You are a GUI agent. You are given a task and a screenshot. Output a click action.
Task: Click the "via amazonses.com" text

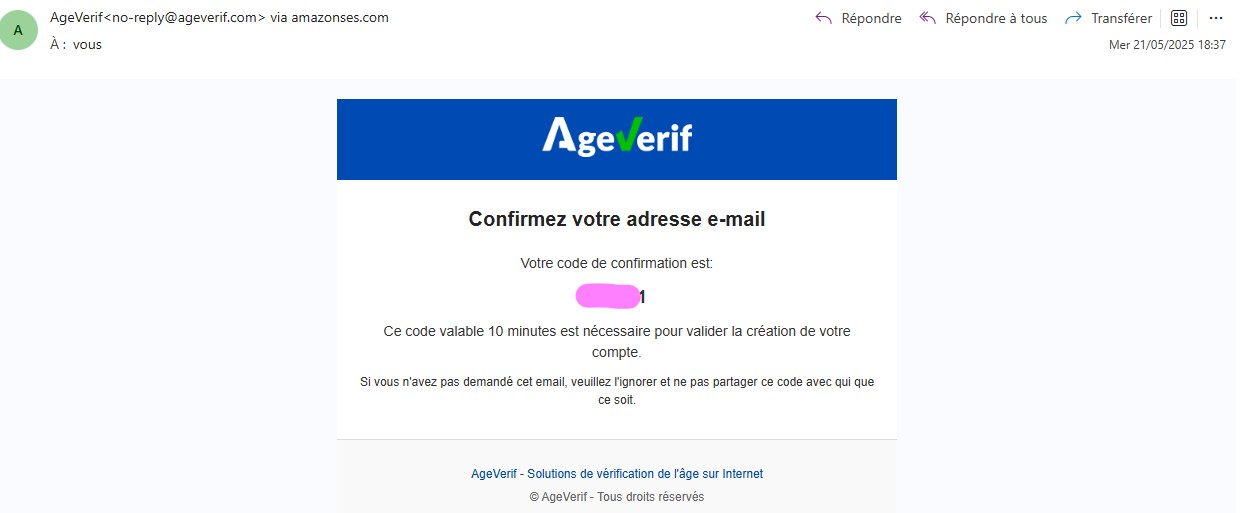[330, 18]
